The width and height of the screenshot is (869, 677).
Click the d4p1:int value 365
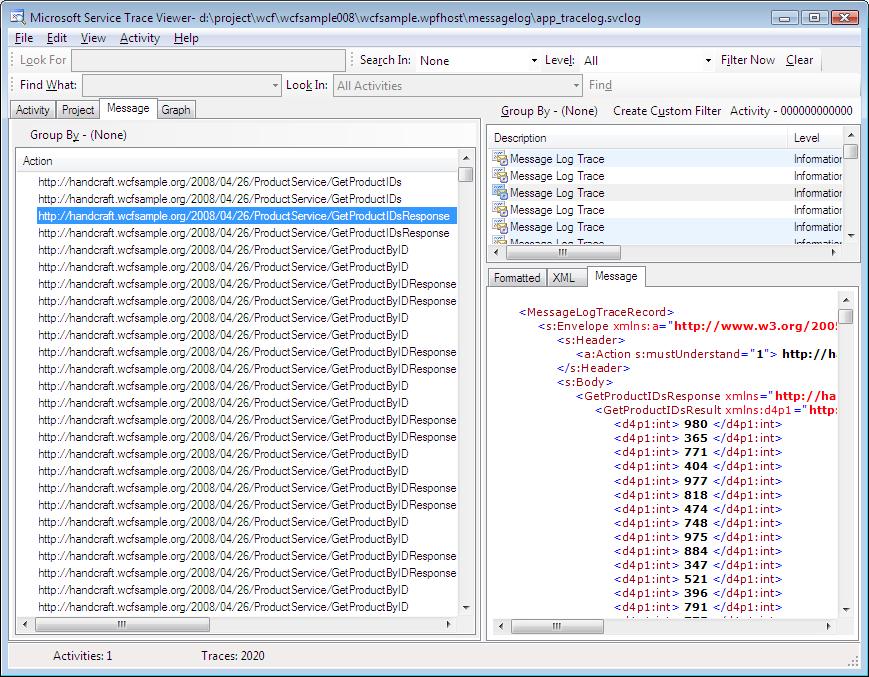(696, 438)
